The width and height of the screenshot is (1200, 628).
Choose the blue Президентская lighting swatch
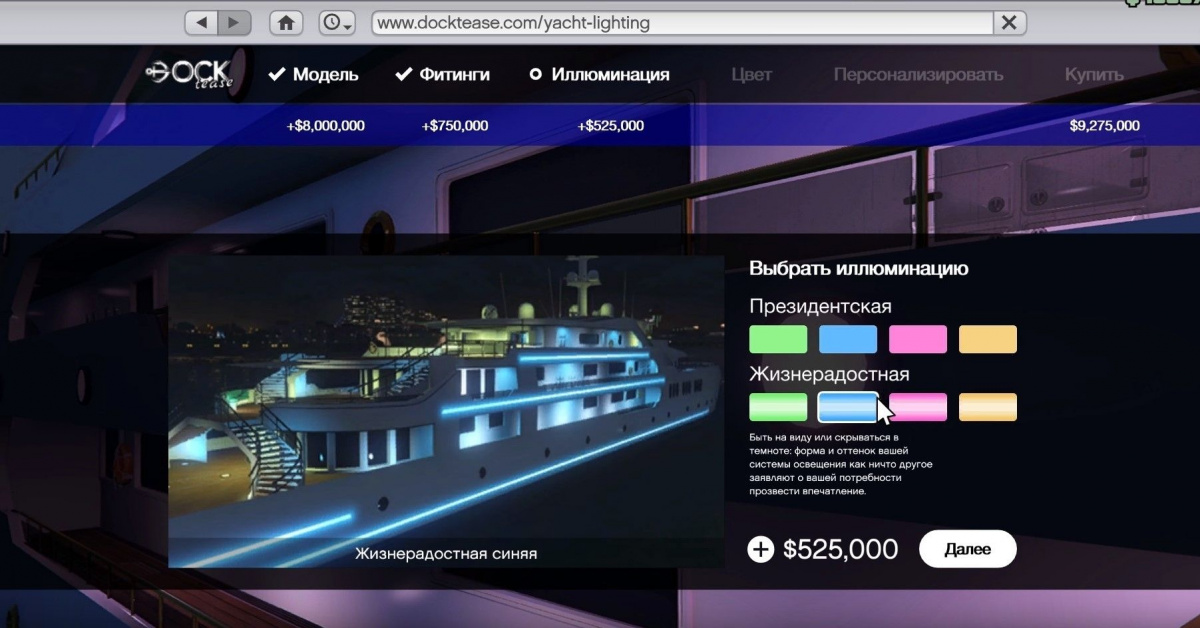pyautogui.click(x=848, y=339)
